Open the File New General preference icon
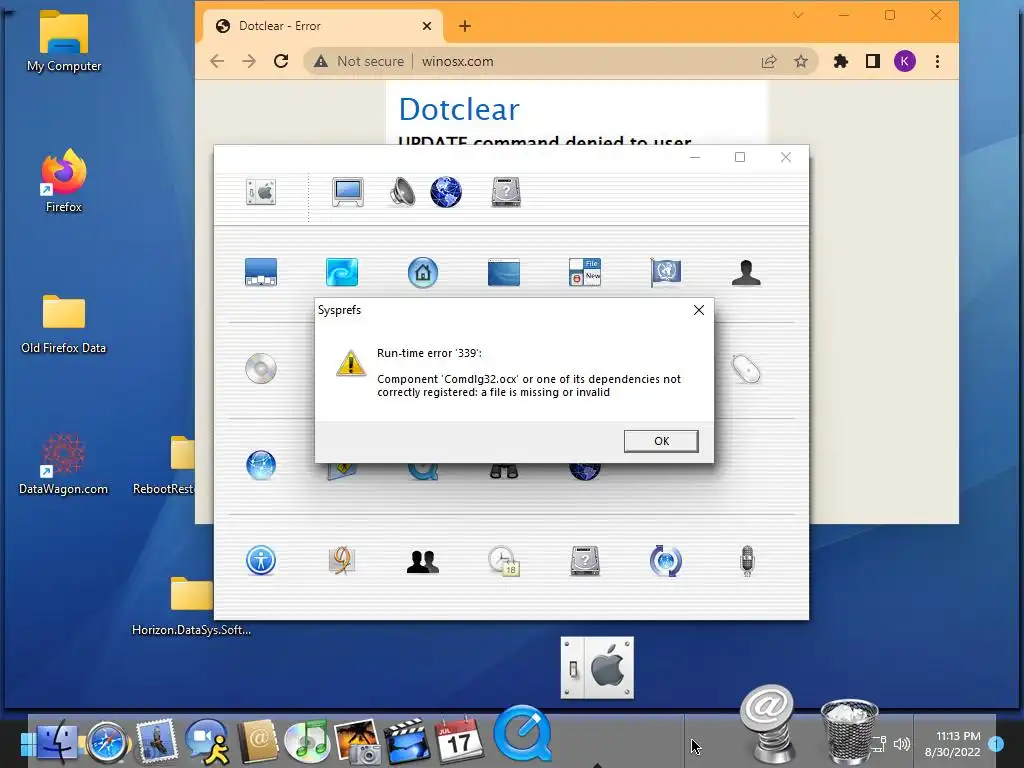Viewport: 1024px width, 768px height. [584, 272]
